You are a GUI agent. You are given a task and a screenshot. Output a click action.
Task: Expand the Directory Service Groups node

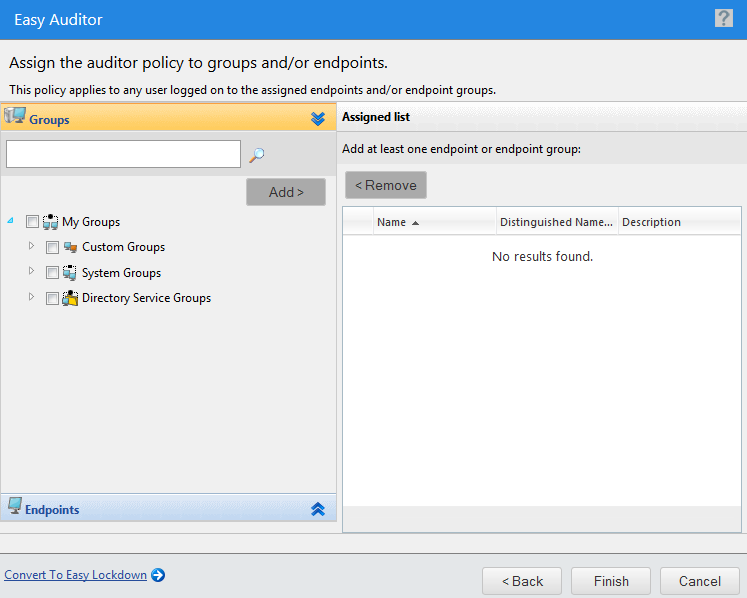pos(31,296)
